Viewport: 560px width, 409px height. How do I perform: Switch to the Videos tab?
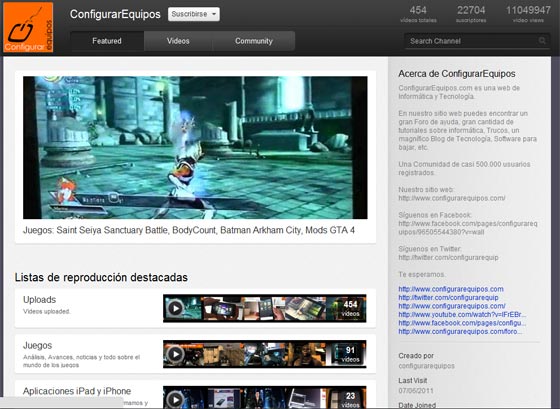178,41
